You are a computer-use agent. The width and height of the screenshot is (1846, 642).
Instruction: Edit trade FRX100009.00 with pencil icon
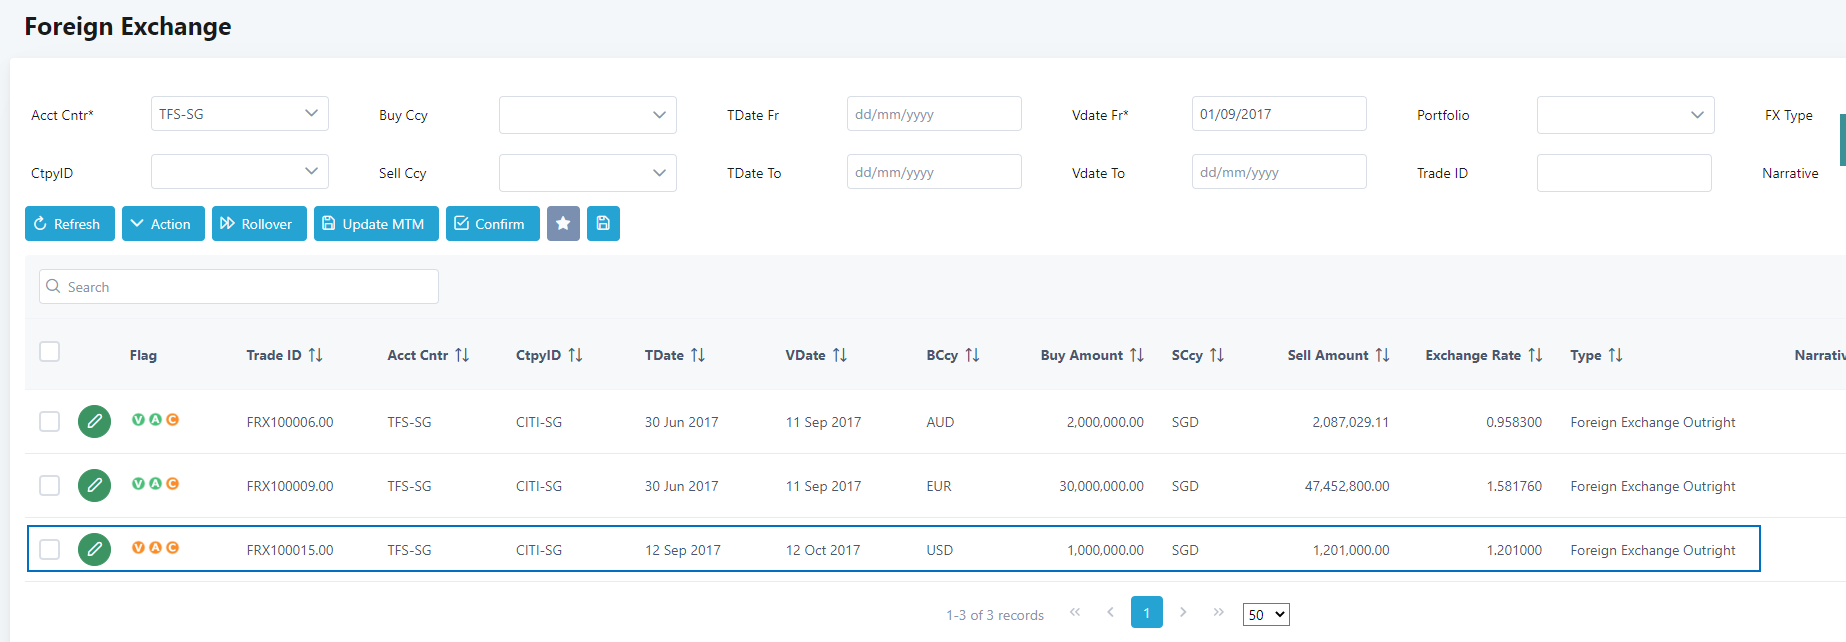point(94,486)
